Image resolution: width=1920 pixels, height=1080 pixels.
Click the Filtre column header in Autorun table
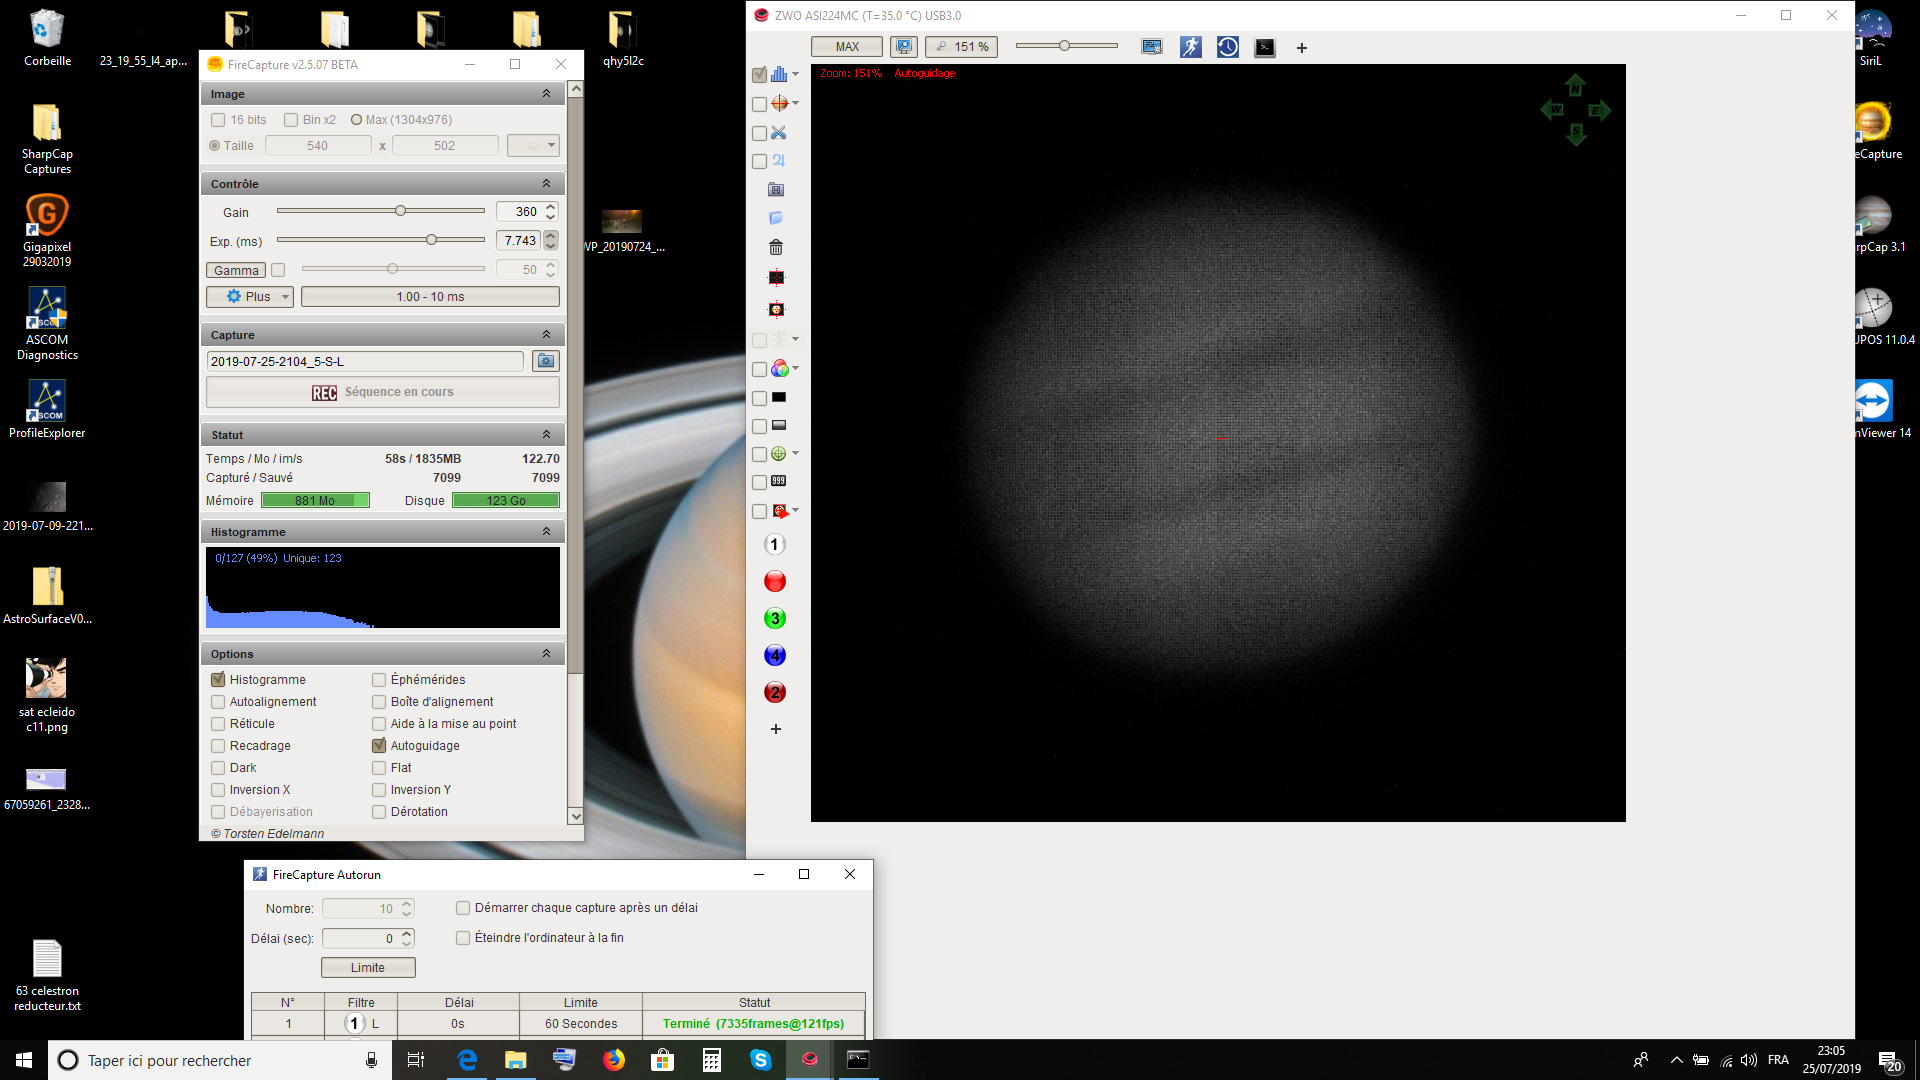(361, 1002)
